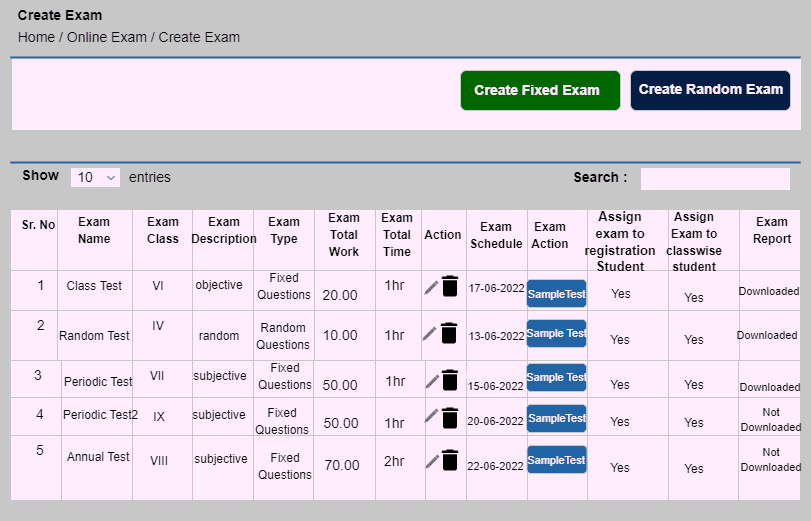The width and height of the screenshot is (811, 521).
Task: Click Downloaded report status for Class Test
Action: (x=769, y=291)
